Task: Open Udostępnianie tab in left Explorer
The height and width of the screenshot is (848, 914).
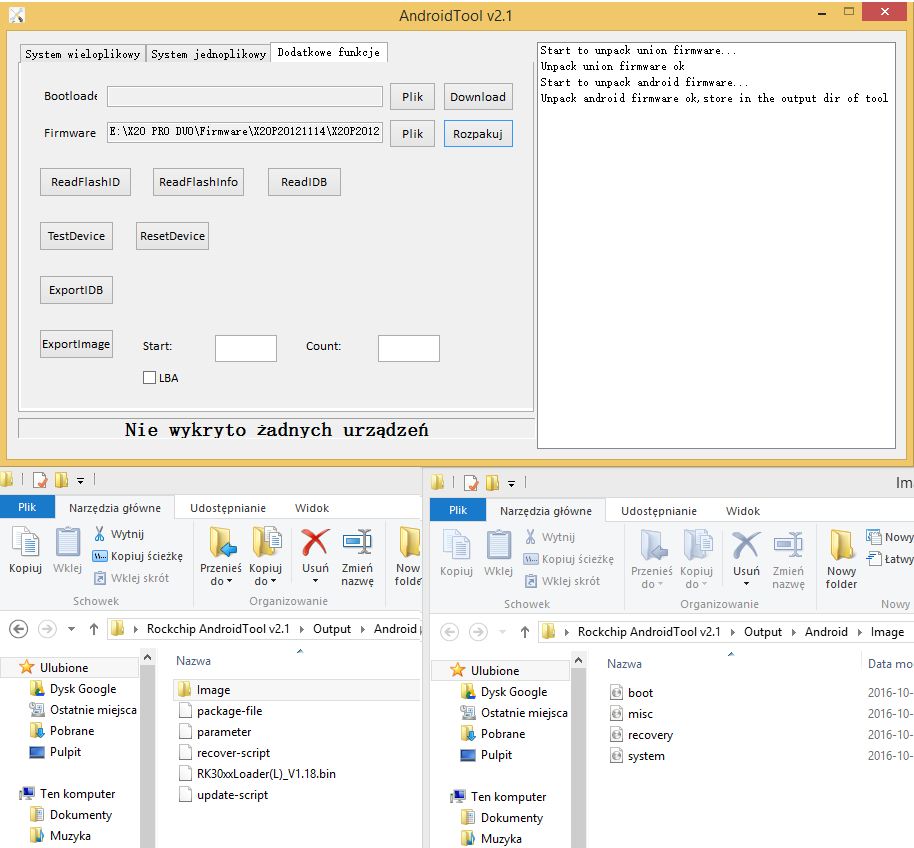Action: (x=227, y=508)
